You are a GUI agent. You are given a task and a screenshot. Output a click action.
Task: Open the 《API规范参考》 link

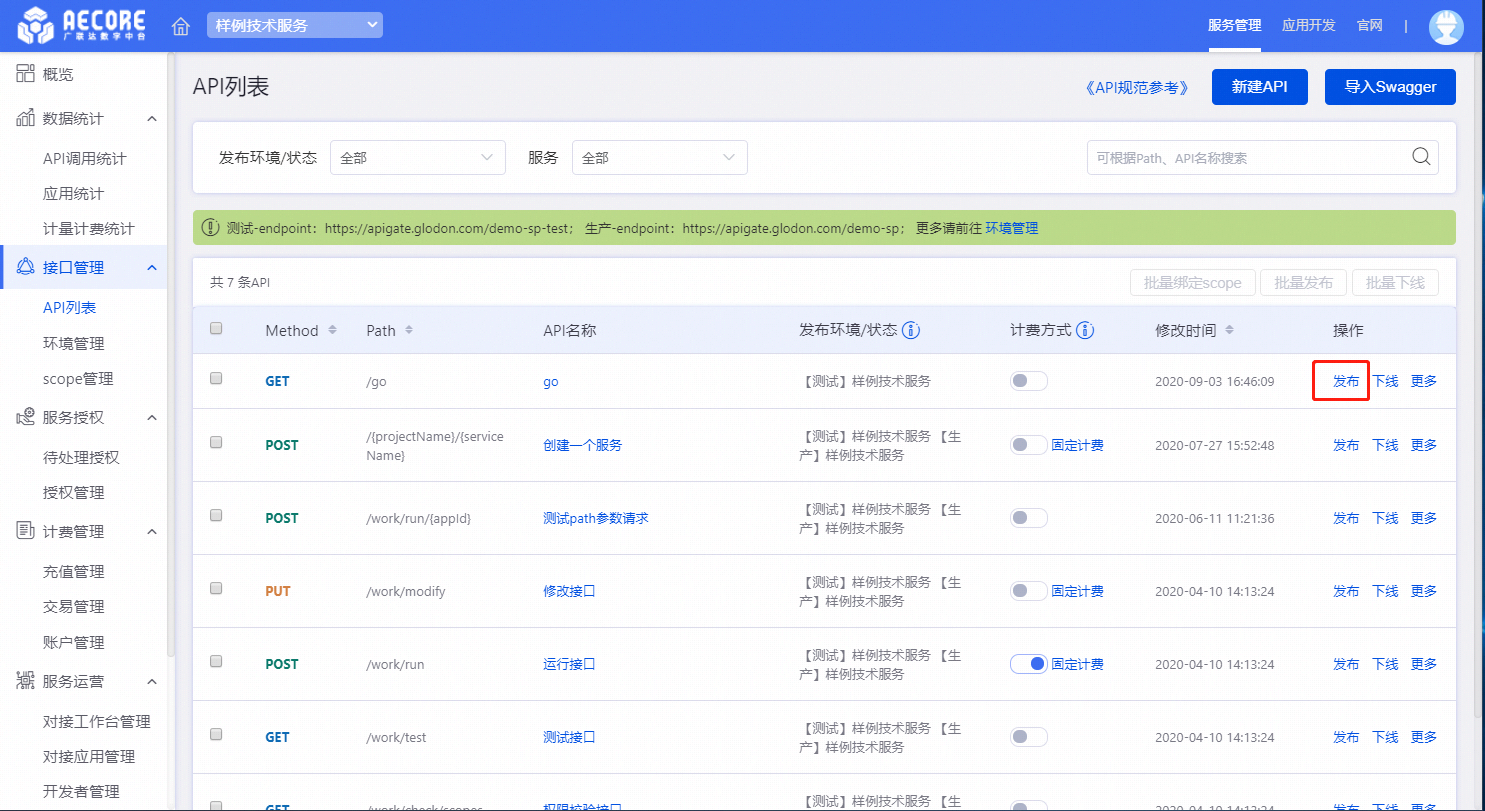pos(1138,88)
